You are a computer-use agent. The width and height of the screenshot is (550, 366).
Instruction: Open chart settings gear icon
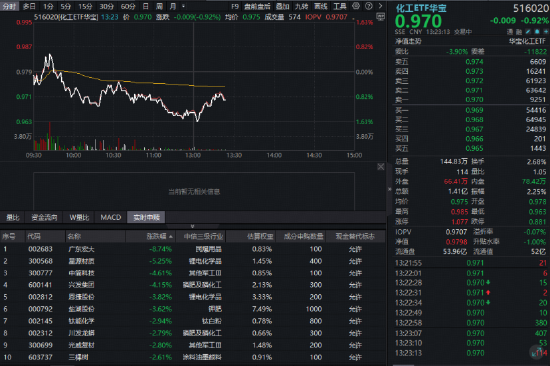coord(356,6)
